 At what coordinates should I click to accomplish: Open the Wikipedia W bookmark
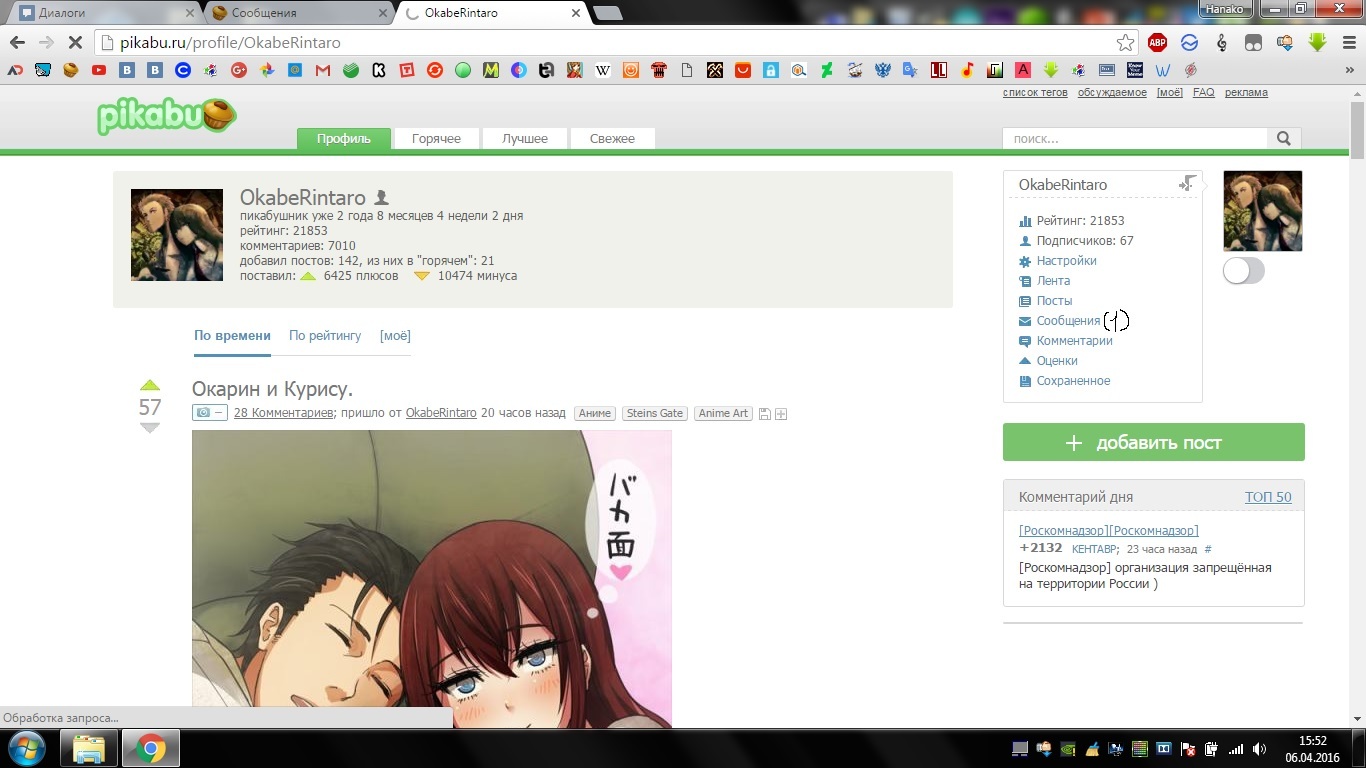point(602,70)
